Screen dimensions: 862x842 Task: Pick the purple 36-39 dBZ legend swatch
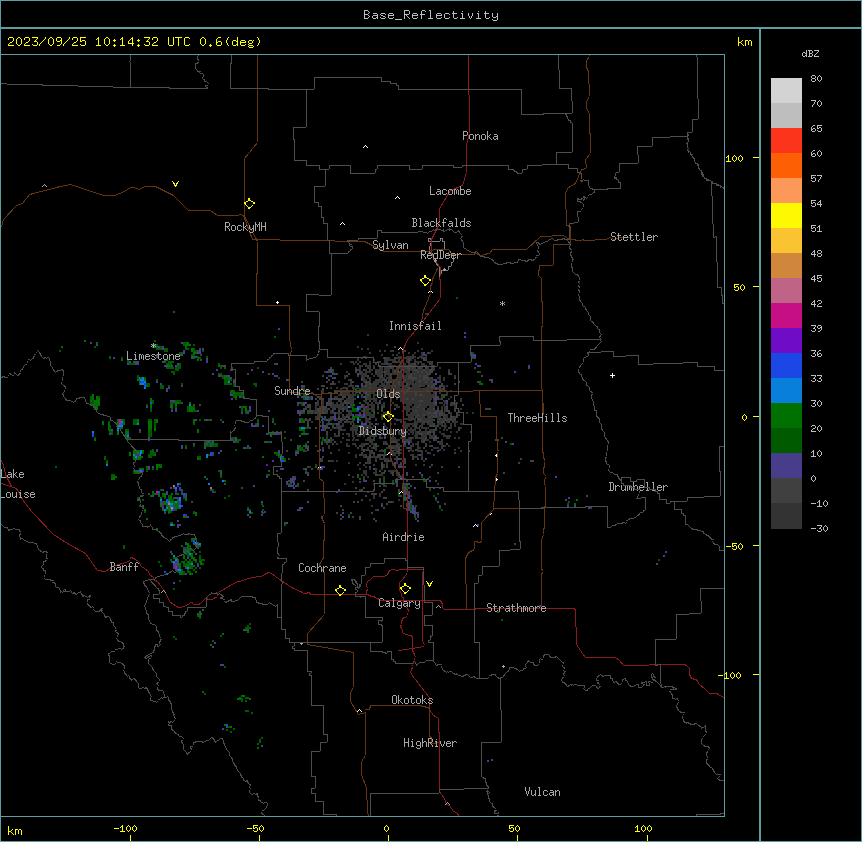(x=786, y=341)
